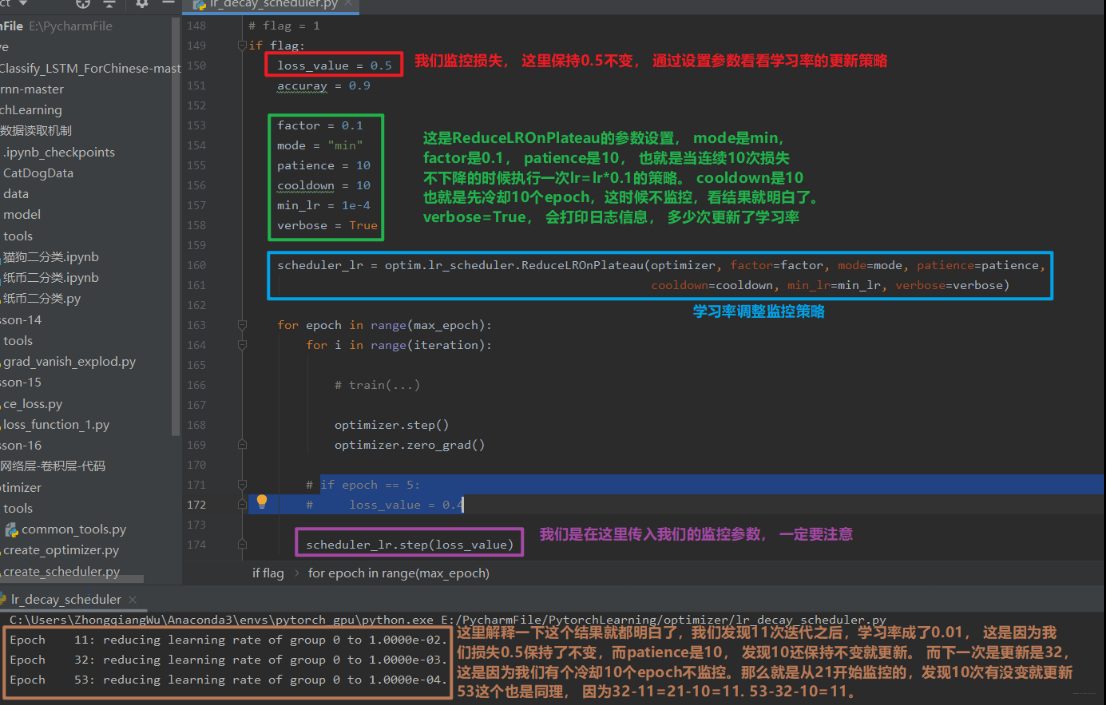This screenshot has width=1106, height=705.
Task: Click the 'mode = "min"' code line
Action: point(320,145)
